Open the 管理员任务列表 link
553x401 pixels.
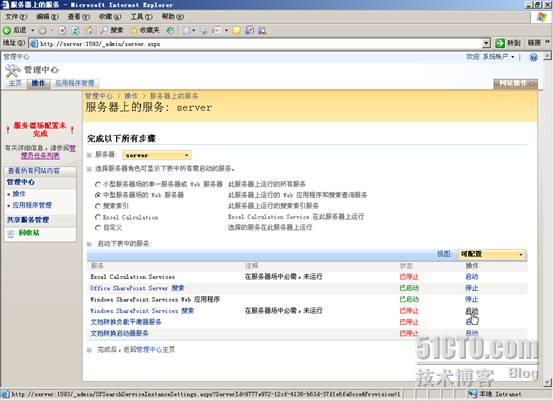click(x=40, y=156)
